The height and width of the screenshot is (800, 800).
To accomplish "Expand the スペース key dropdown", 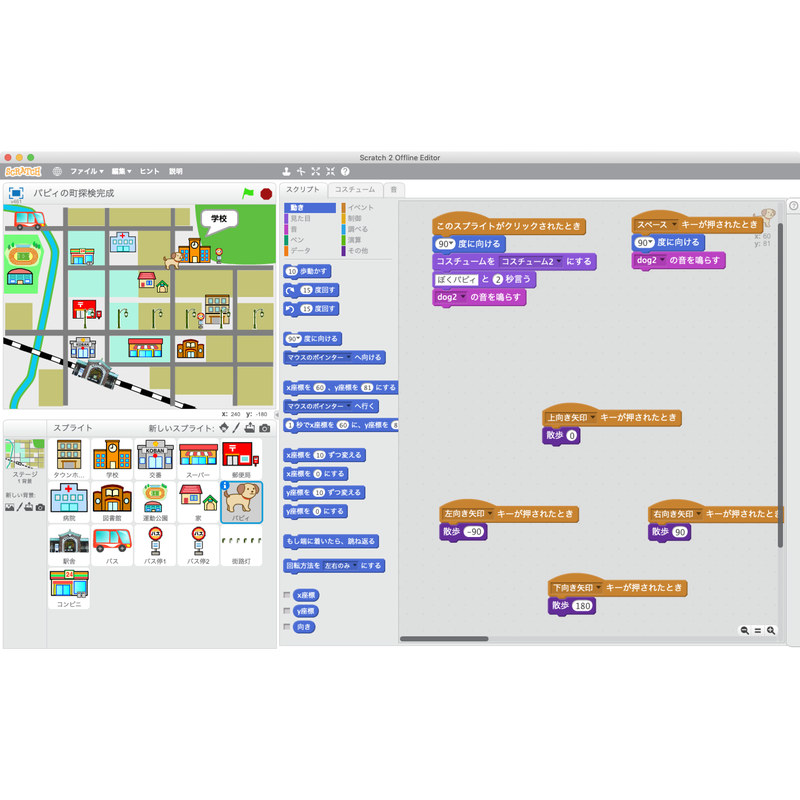I will [674, 225].
